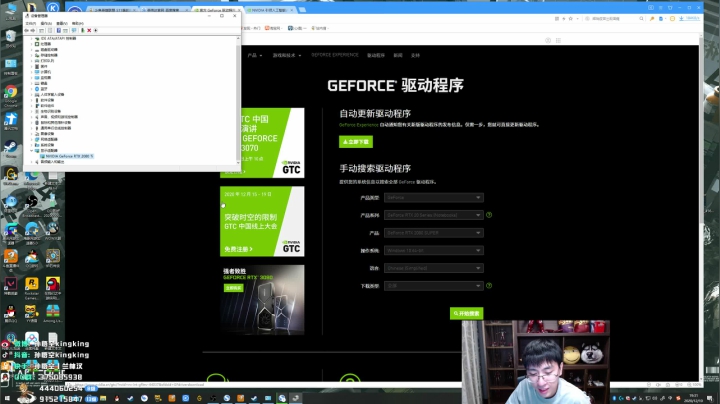Click the question mark beside the 下载类型 dropdown
Image resolution: width=720 pixels, height=404 pixels.
tap(489, 286)
